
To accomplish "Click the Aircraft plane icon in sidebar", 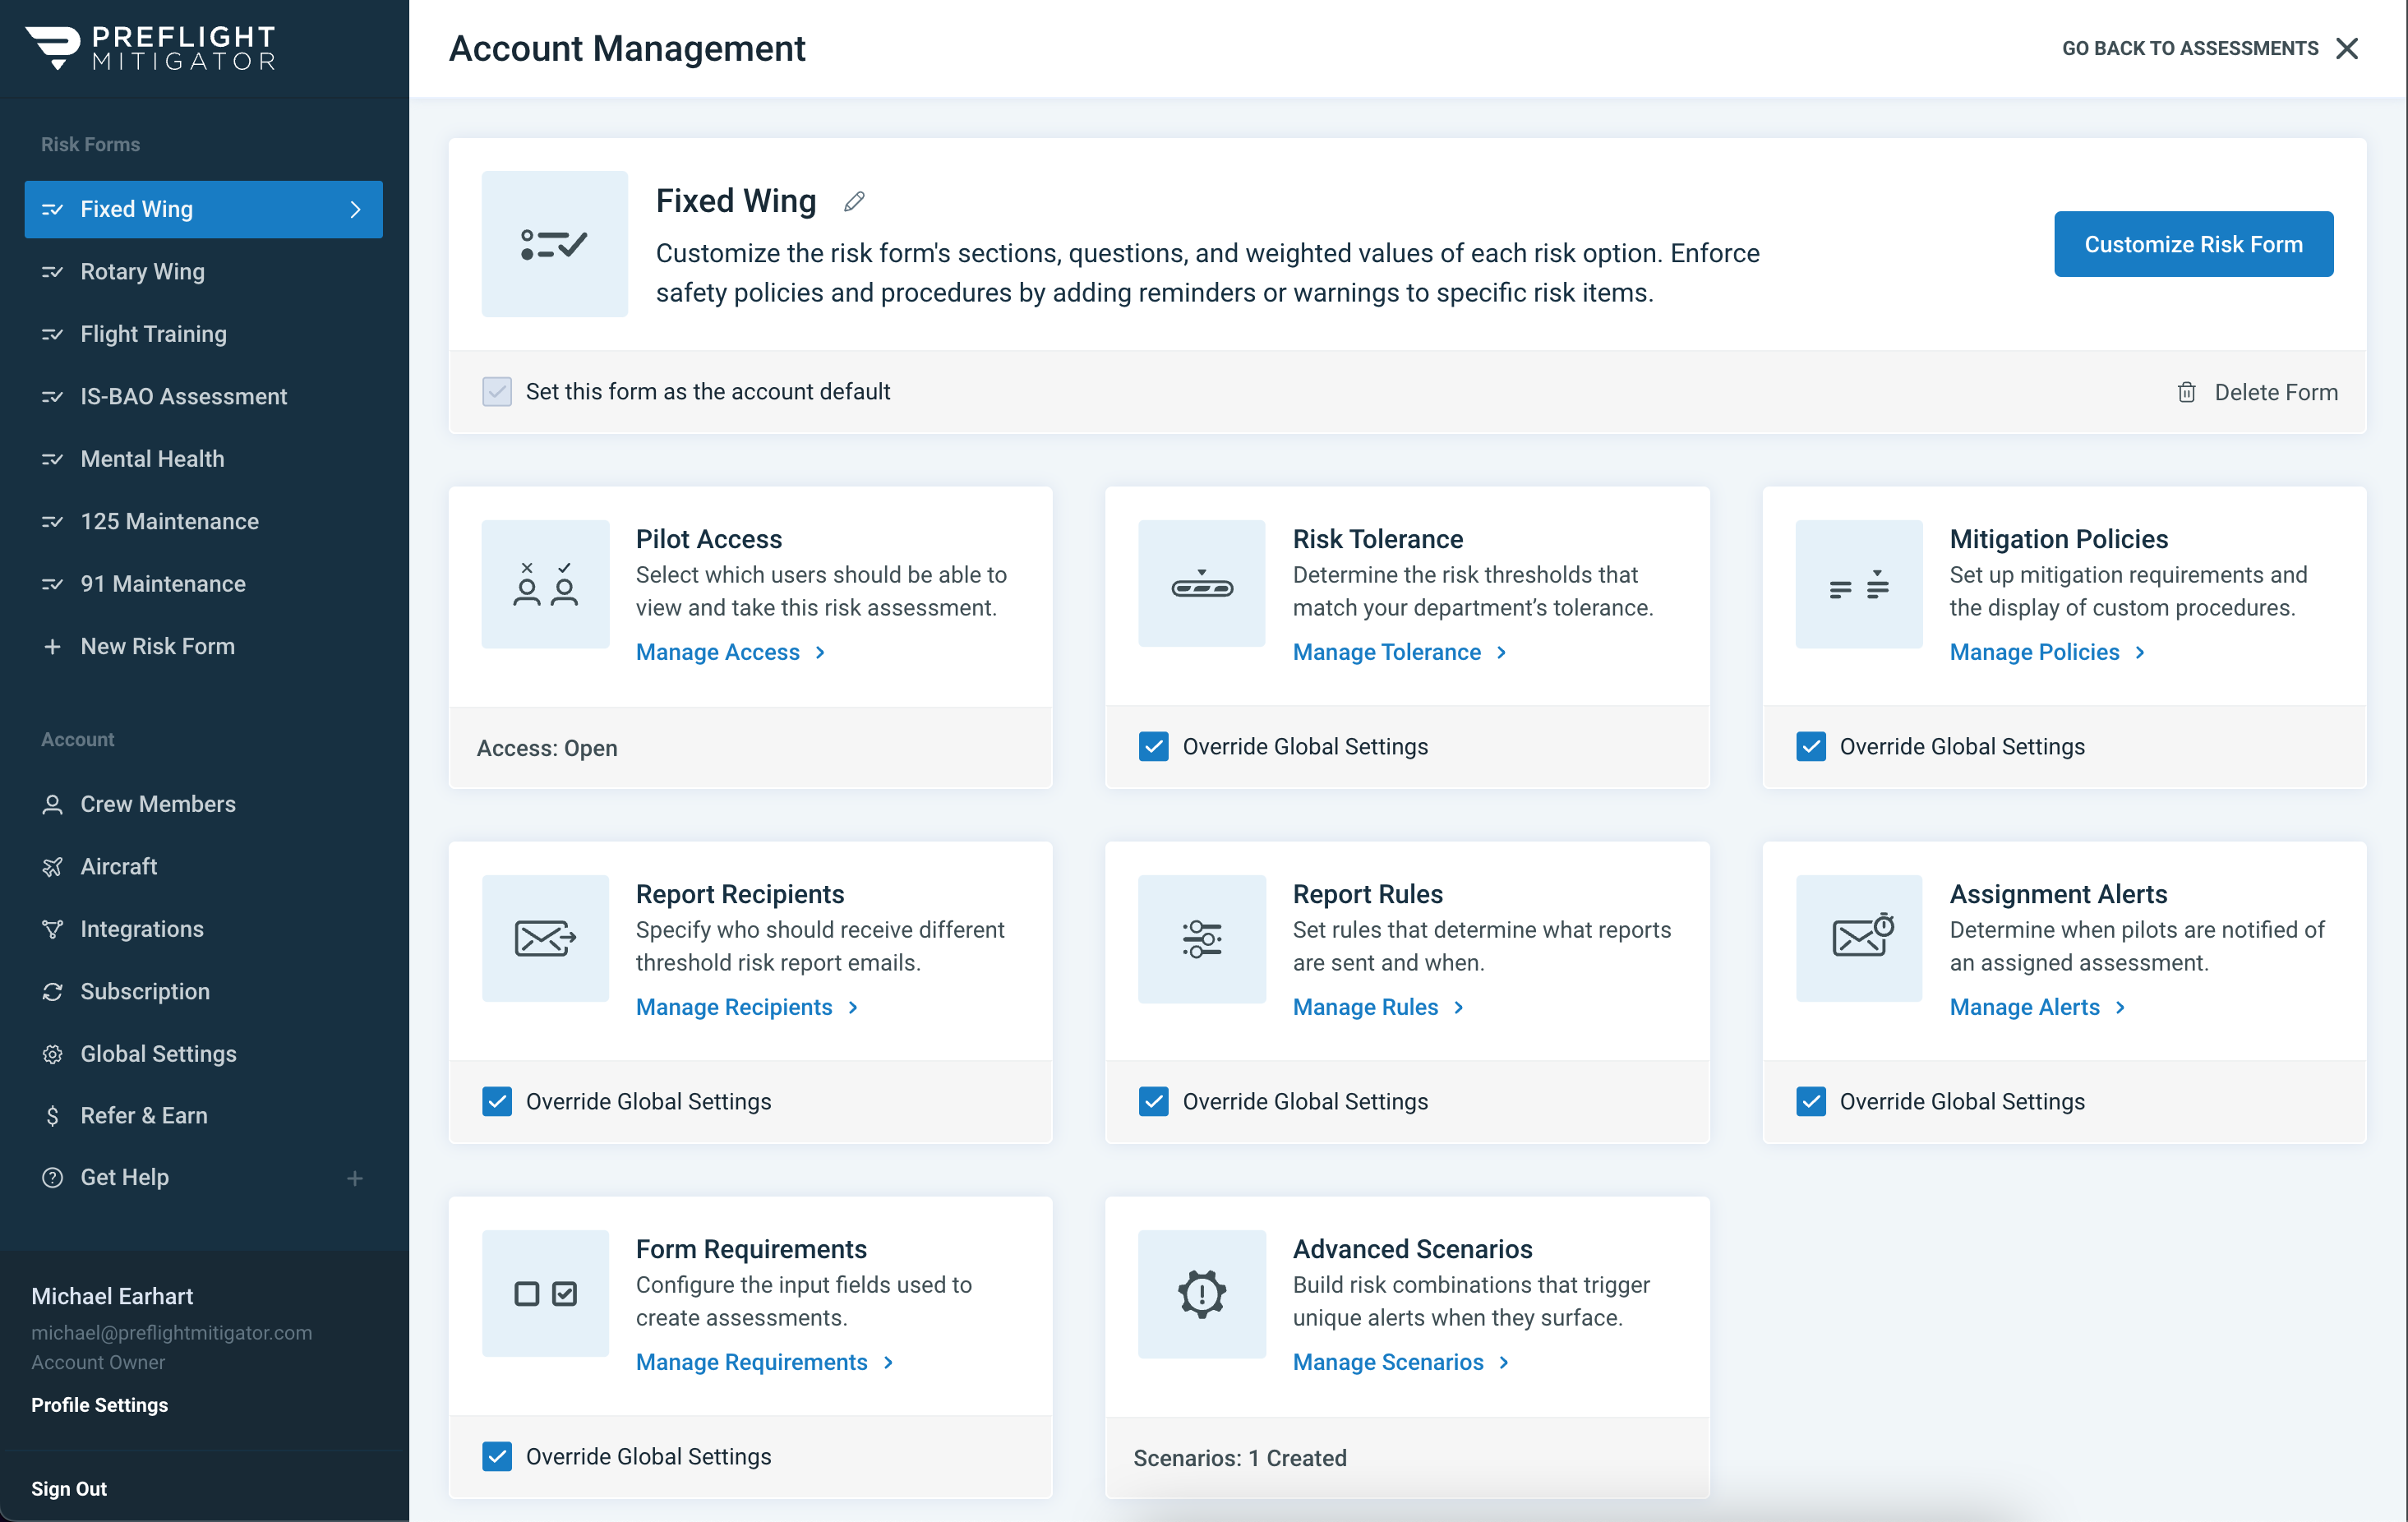I will click(52, 867).
